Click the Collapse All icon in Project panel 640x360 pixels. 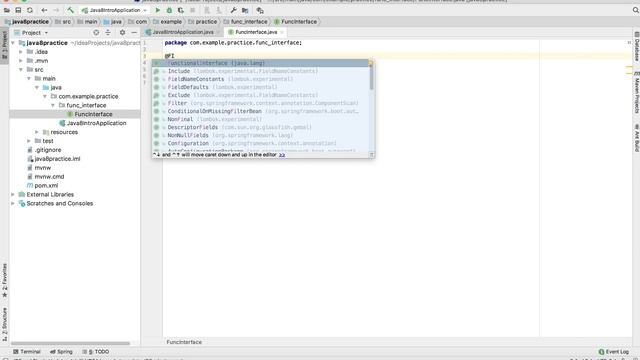(x=108, y=33)
